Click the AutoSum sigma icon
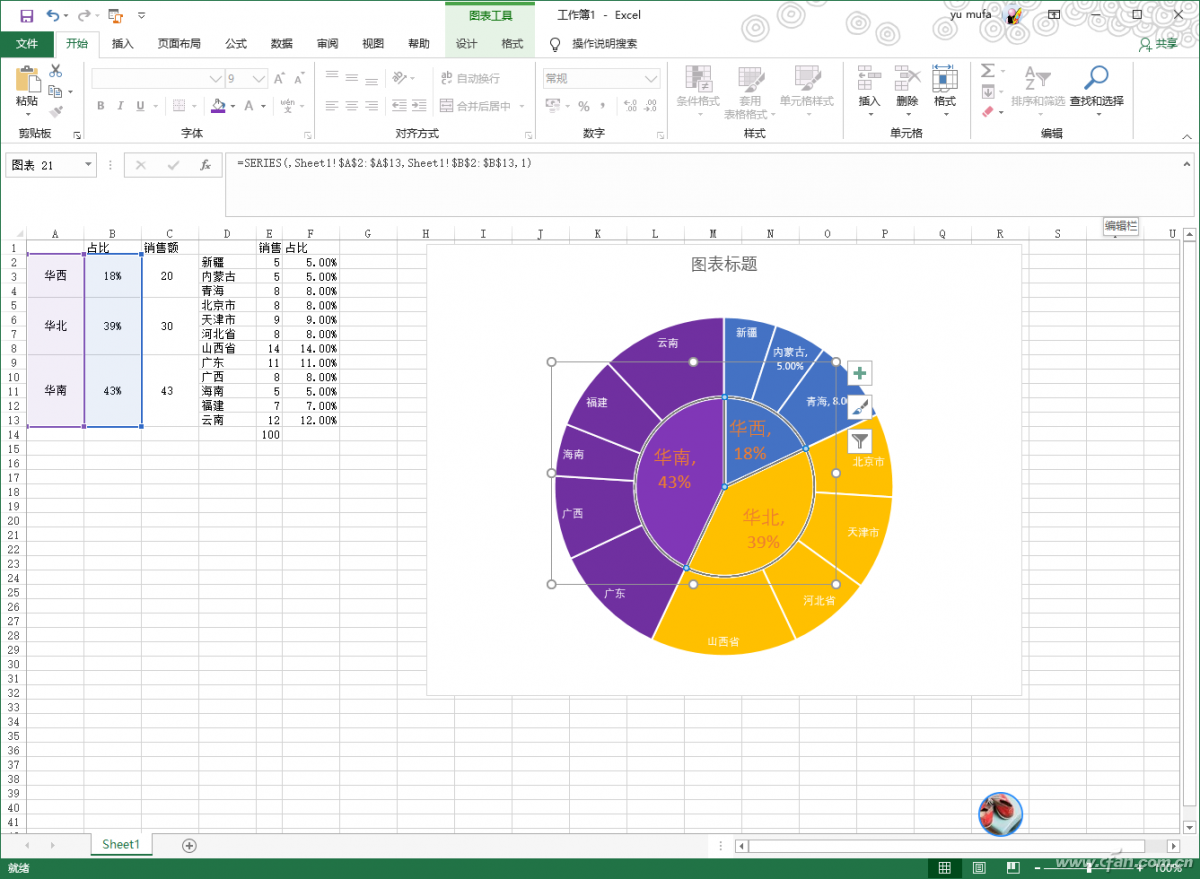This screenshot has height=879, width=1200. (987, 71)
